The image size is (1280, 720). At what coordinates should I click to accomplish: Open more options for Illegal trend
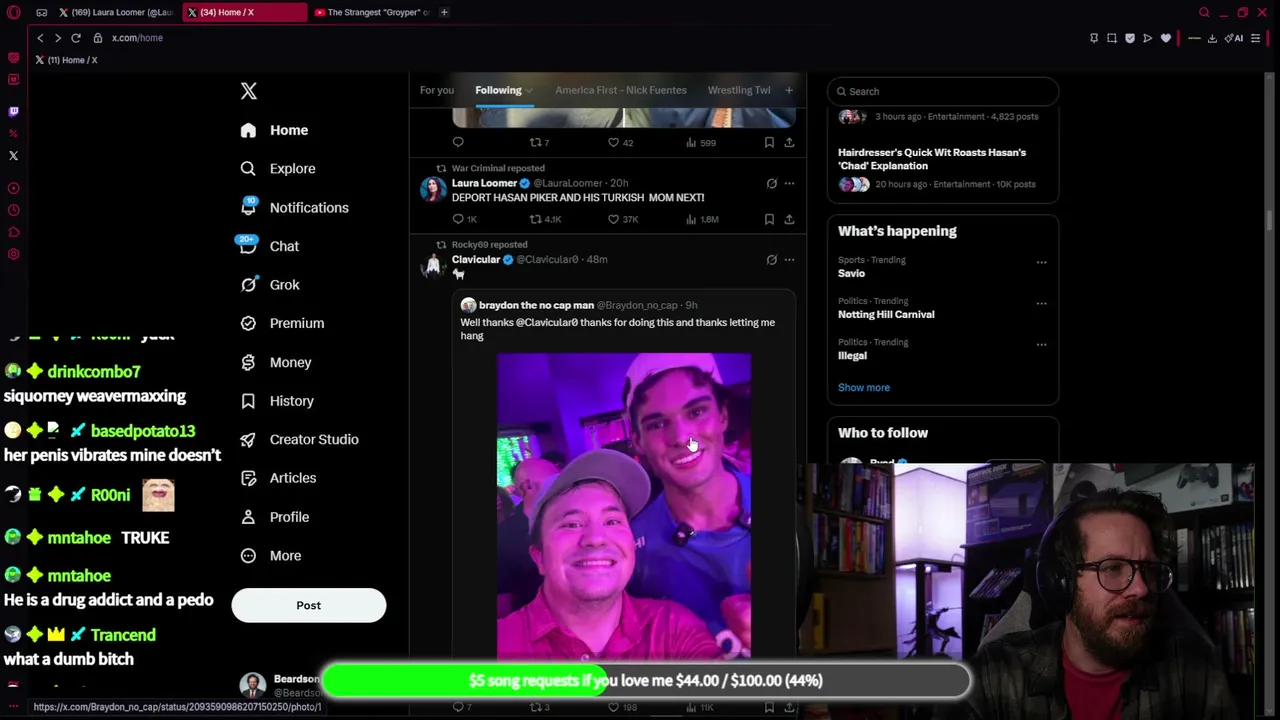point(1041,344)
